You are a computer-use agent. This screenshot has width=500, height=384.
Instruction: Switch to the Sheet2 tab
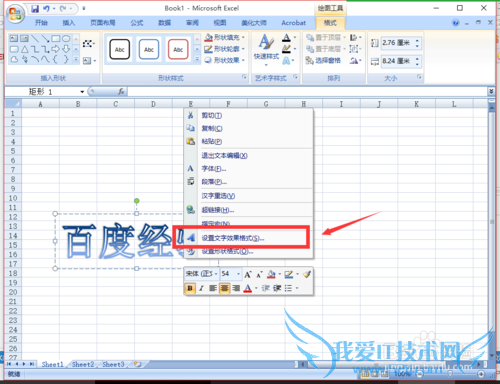83,364
